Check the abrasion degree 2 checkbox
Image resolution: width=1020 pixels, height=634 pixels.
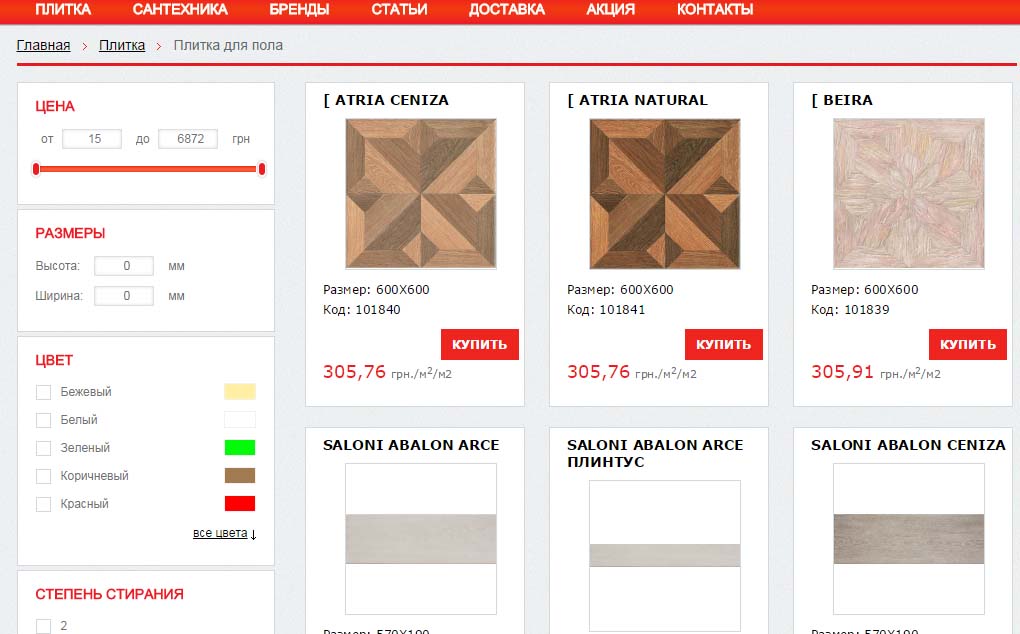coord(44,626)
